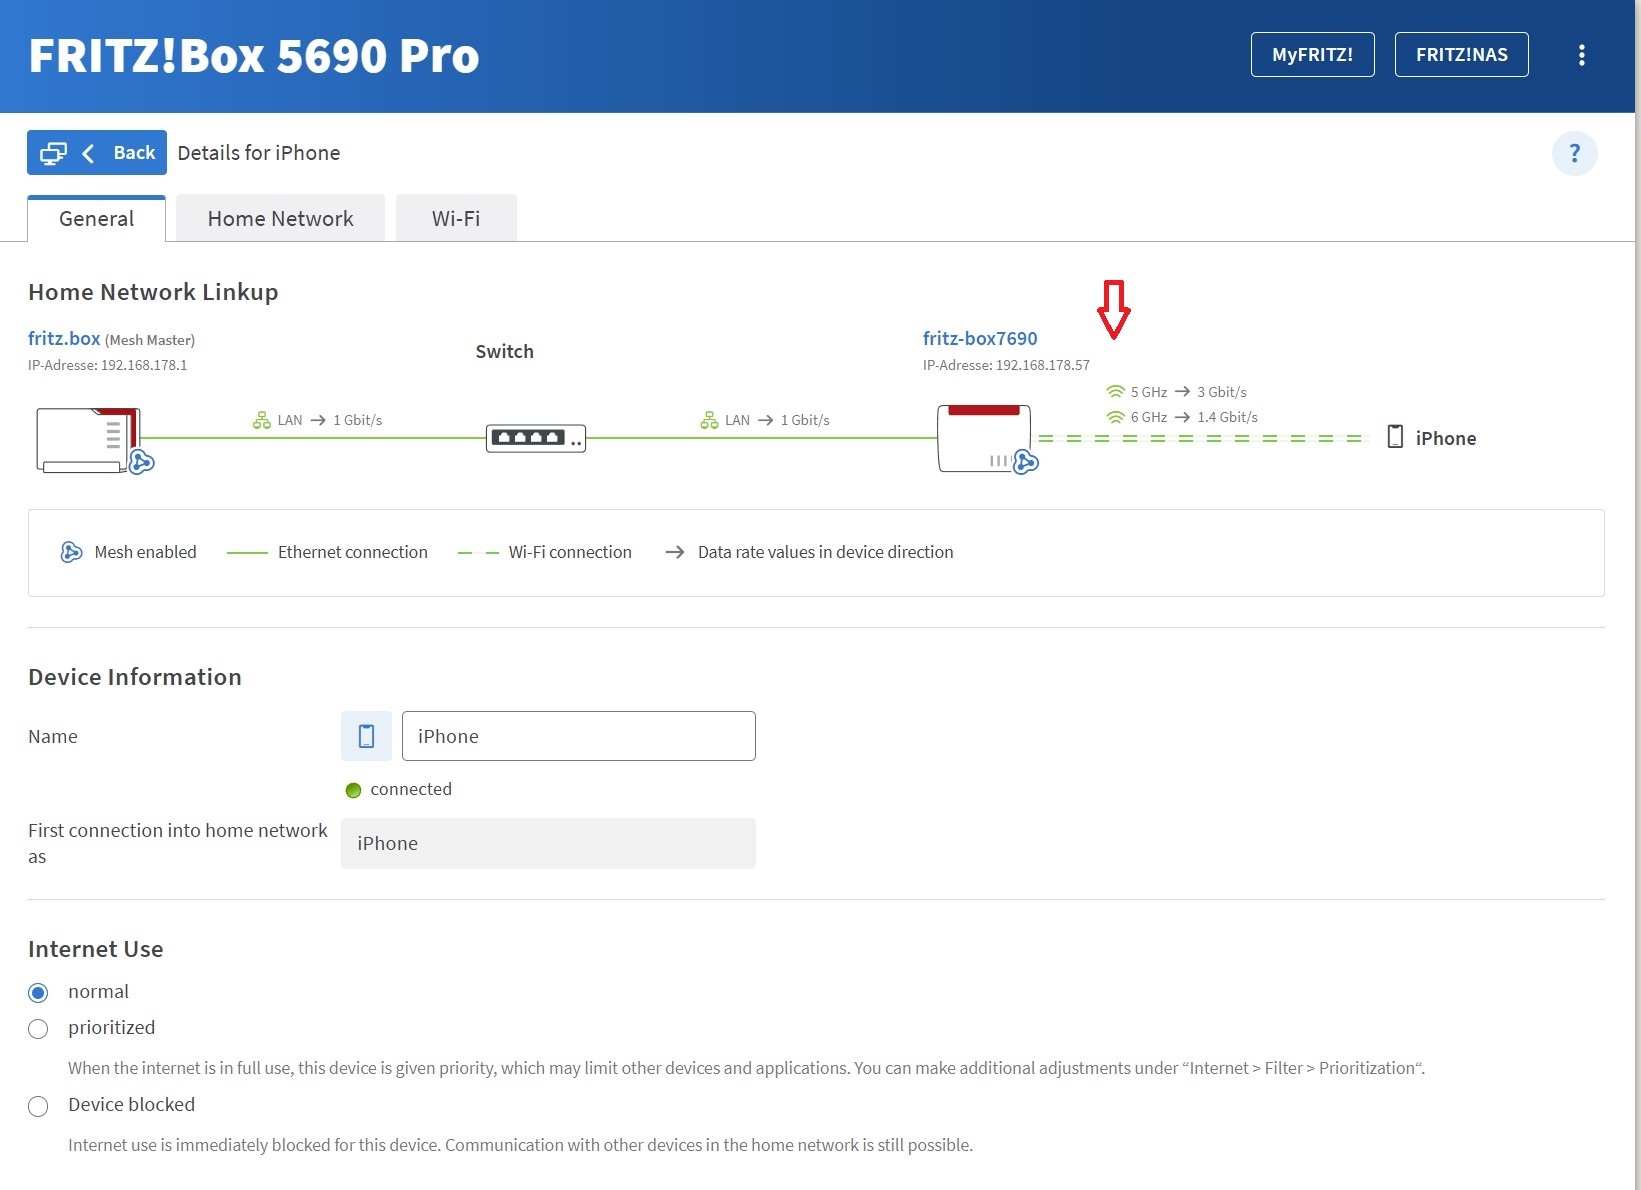Click the network switch device icon
This screenshot has width=1641, height=1190.
pyautogui.click(x=536, y=438)
